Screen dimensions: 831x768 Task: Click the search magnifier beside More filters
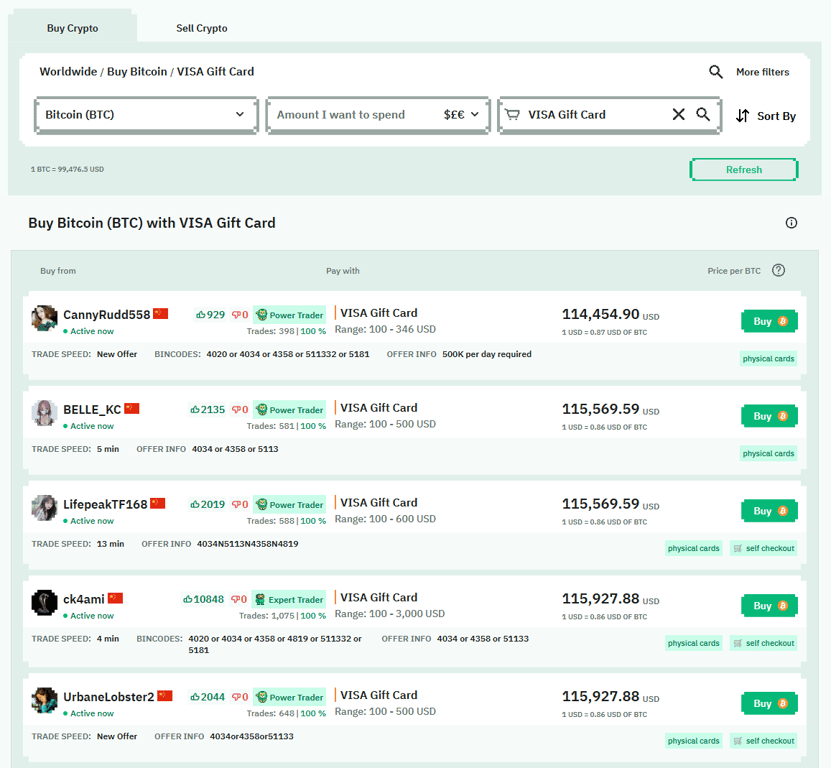tap(716, 72)
